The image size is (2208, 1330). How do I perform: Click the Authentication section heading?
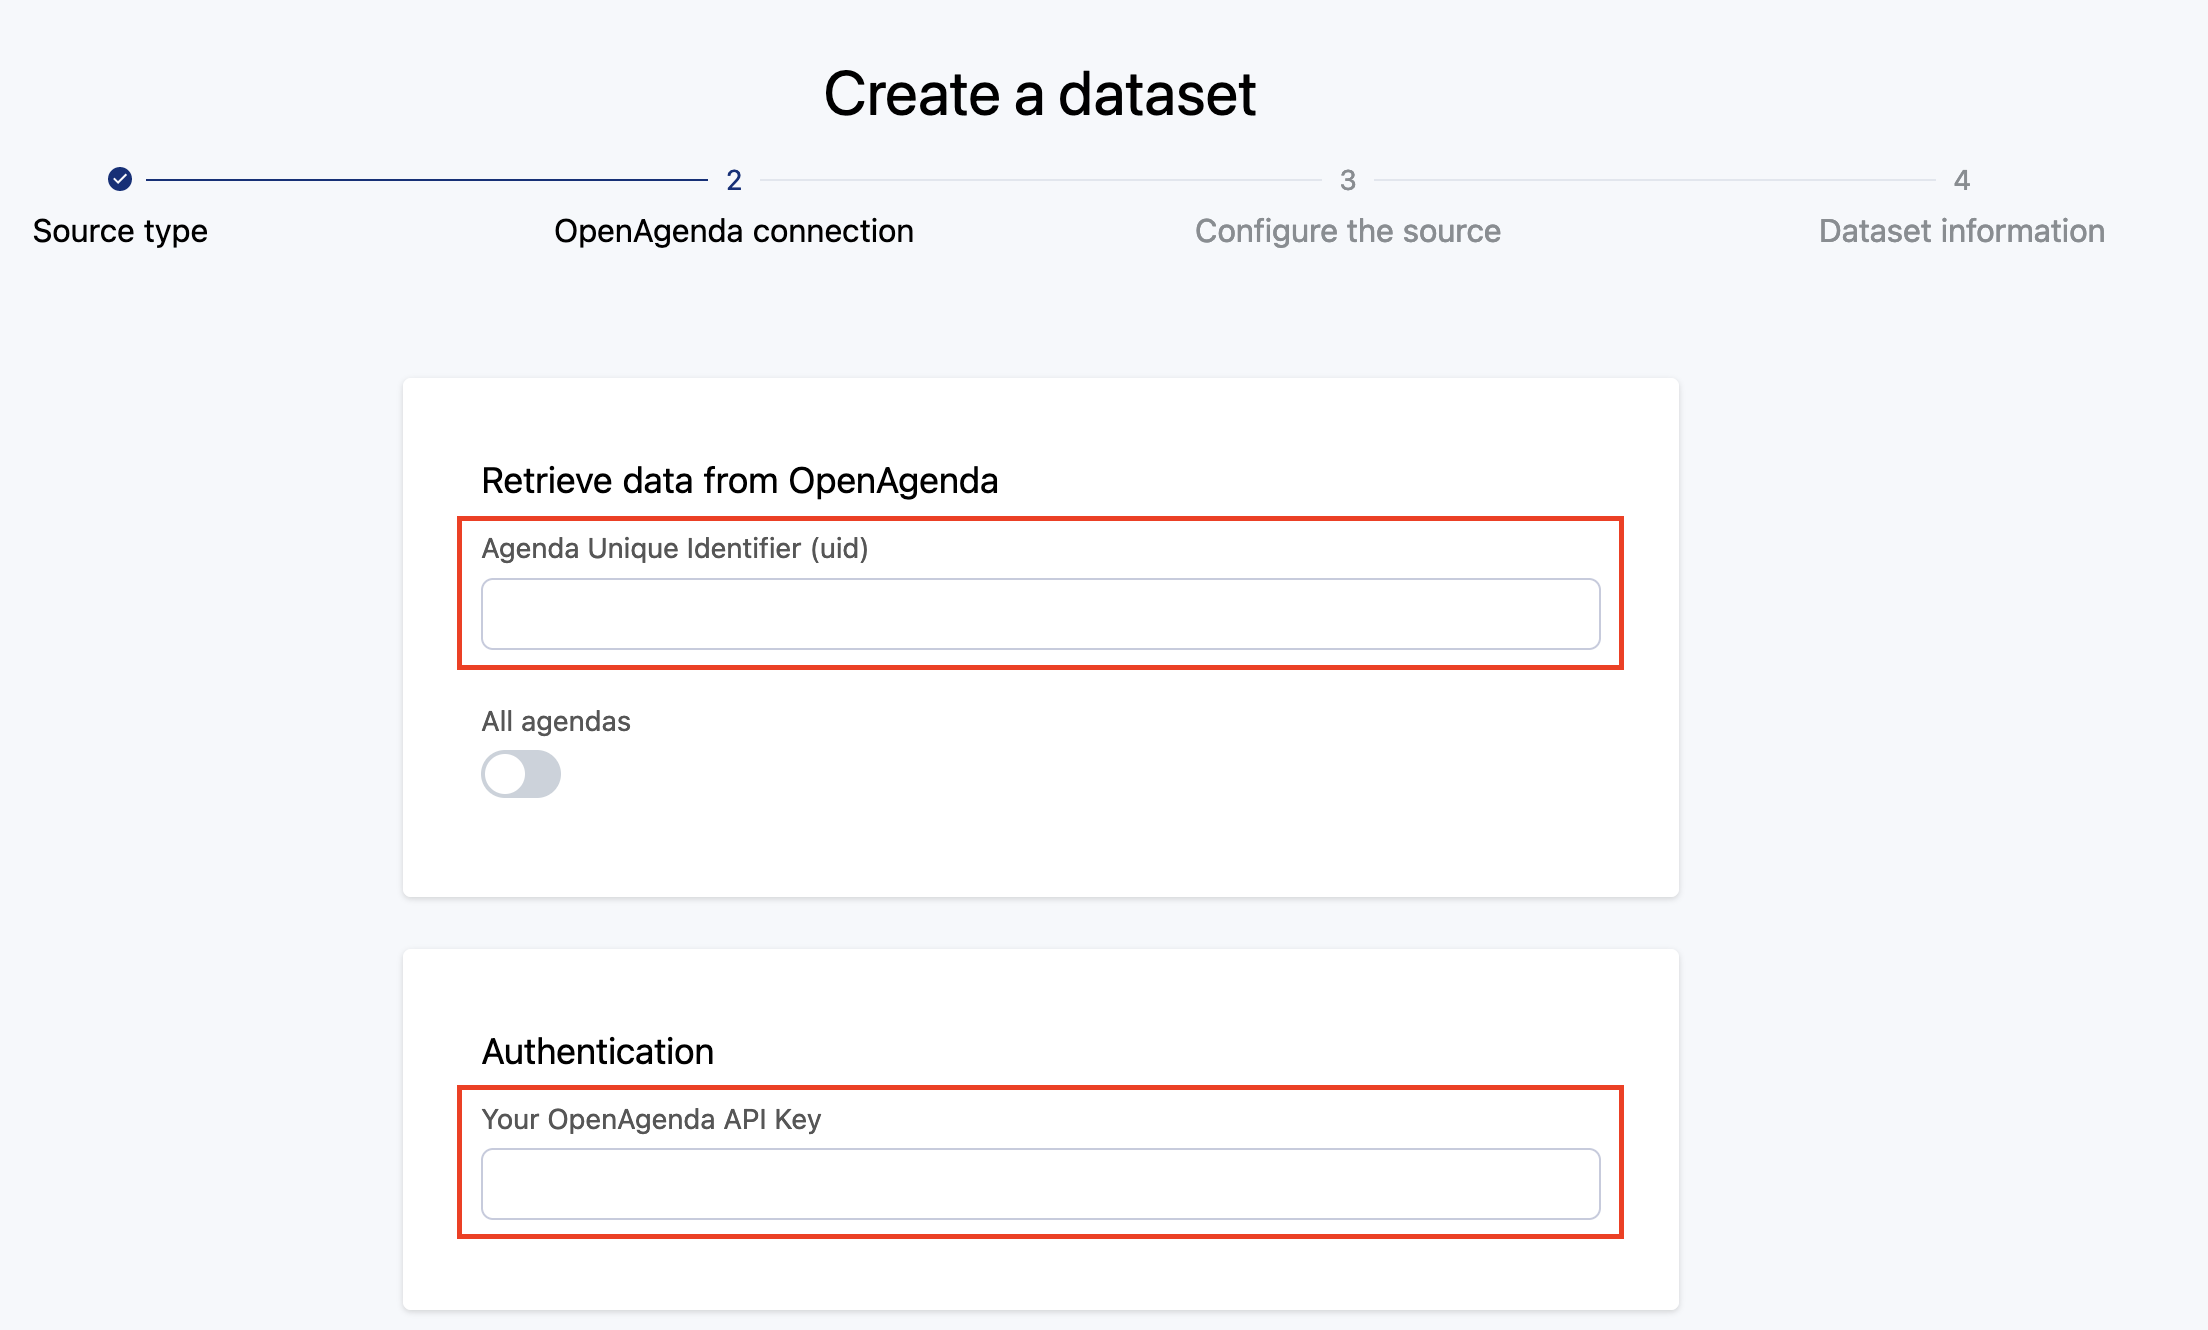coord(598,1052)
